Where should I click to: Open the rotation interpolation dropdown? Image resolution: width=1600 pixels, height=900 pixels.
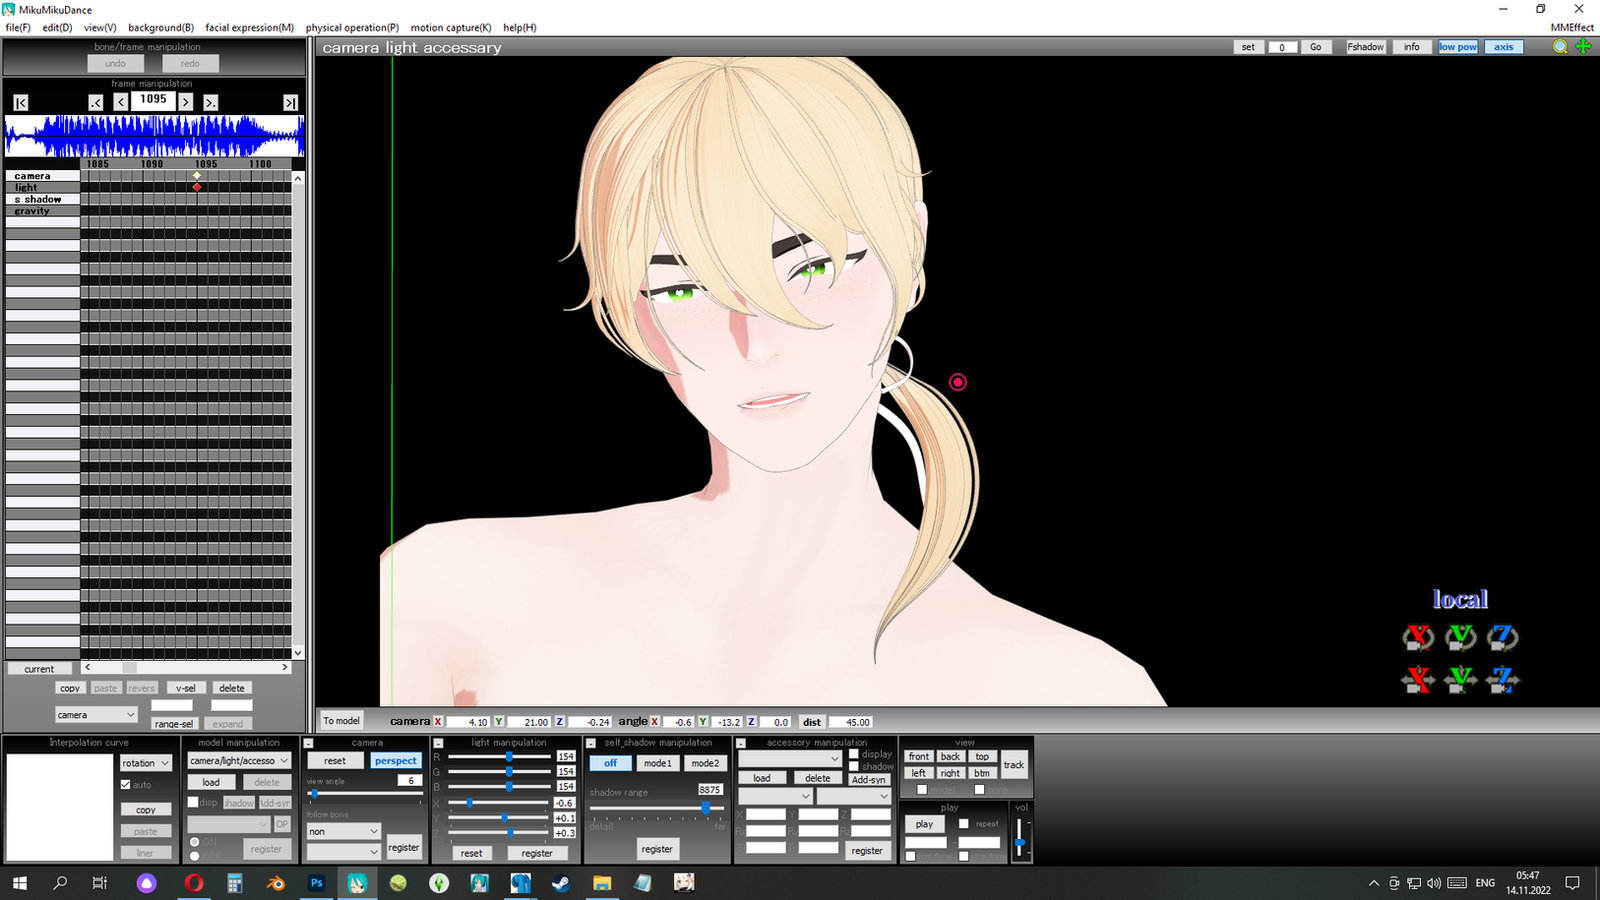click(146, 763)
